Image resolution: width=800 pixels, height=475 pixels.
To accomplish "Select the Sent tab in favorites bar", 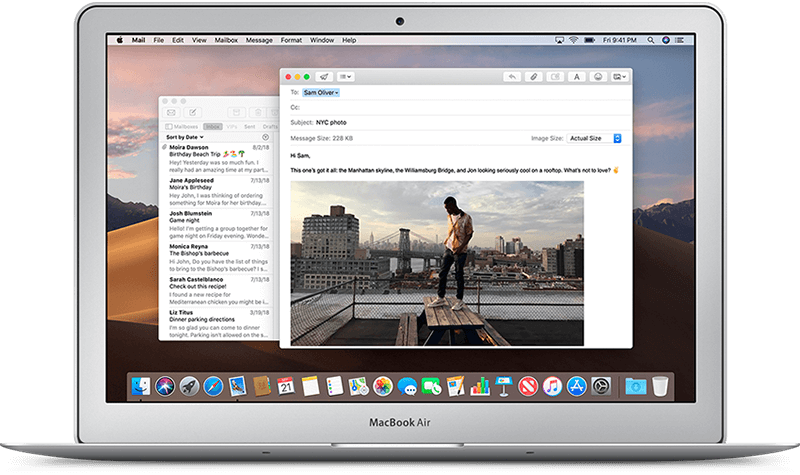I will (251, 127).
